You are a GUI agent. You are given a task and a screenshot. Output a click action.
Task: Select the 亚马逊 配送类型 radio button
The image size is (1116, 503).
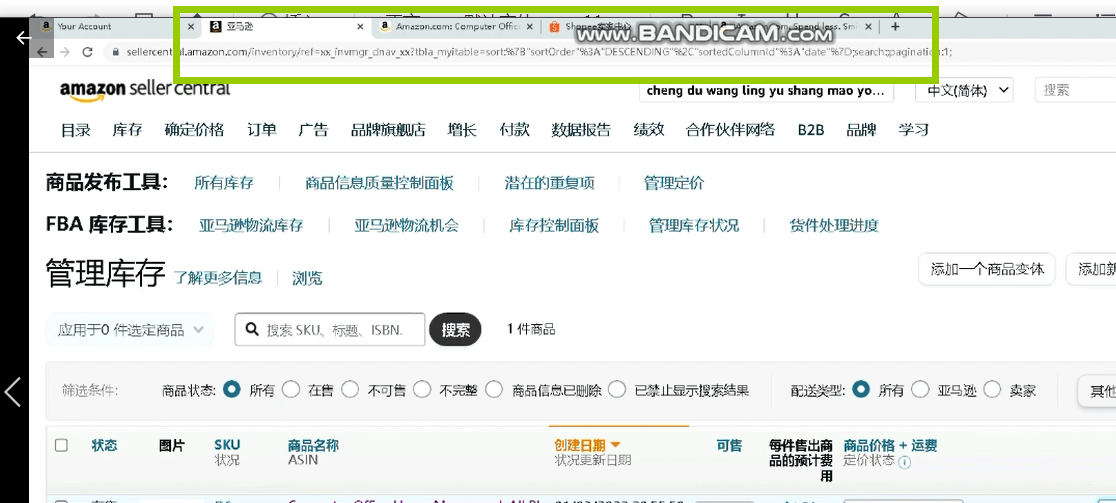920,389
